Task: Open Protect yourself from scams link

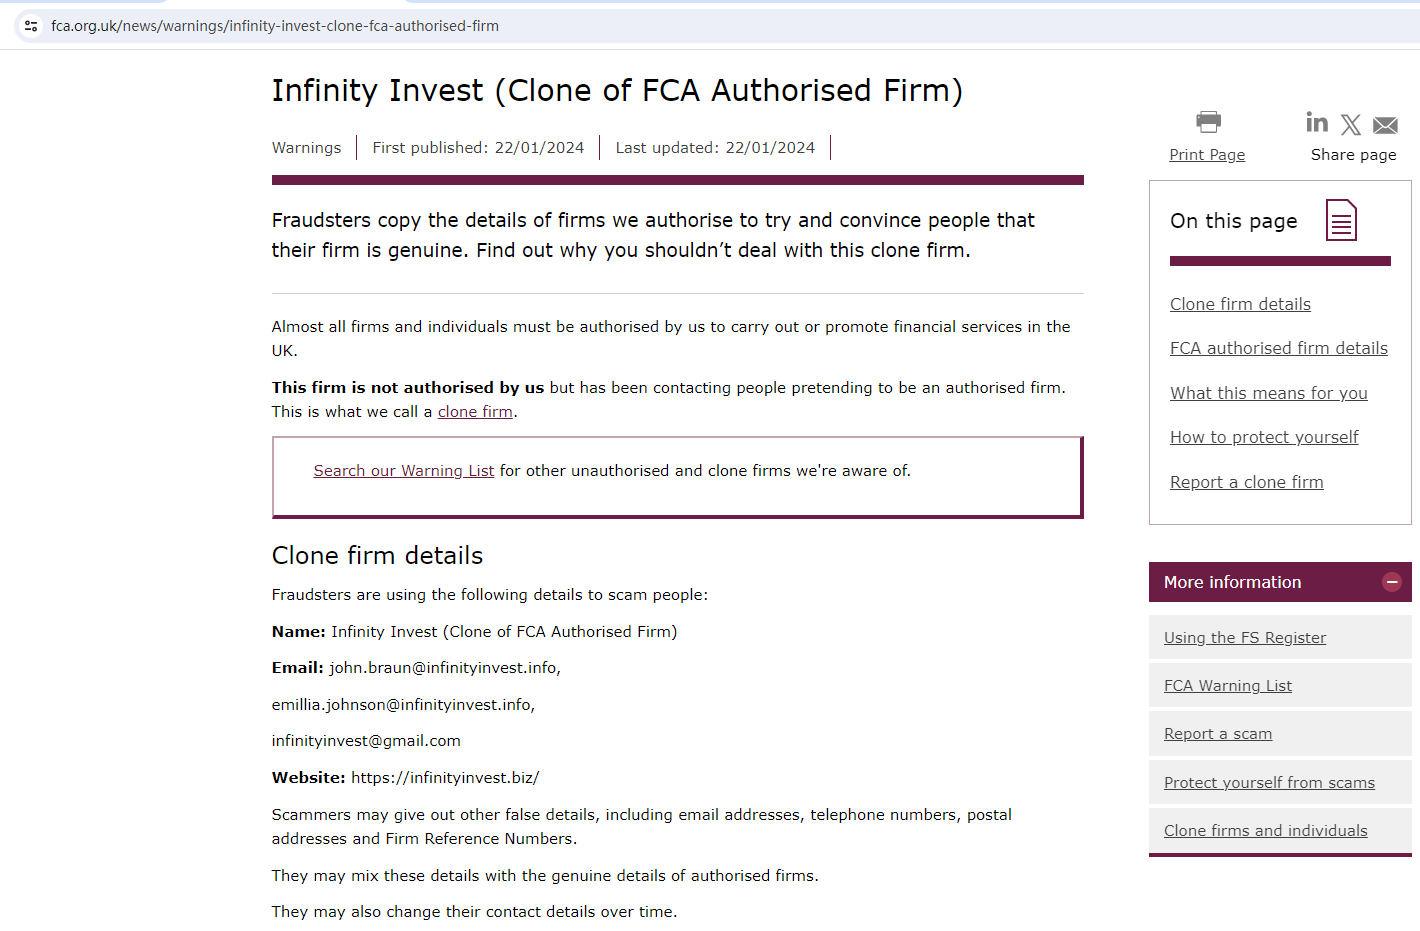Action: coord(1268,783)
